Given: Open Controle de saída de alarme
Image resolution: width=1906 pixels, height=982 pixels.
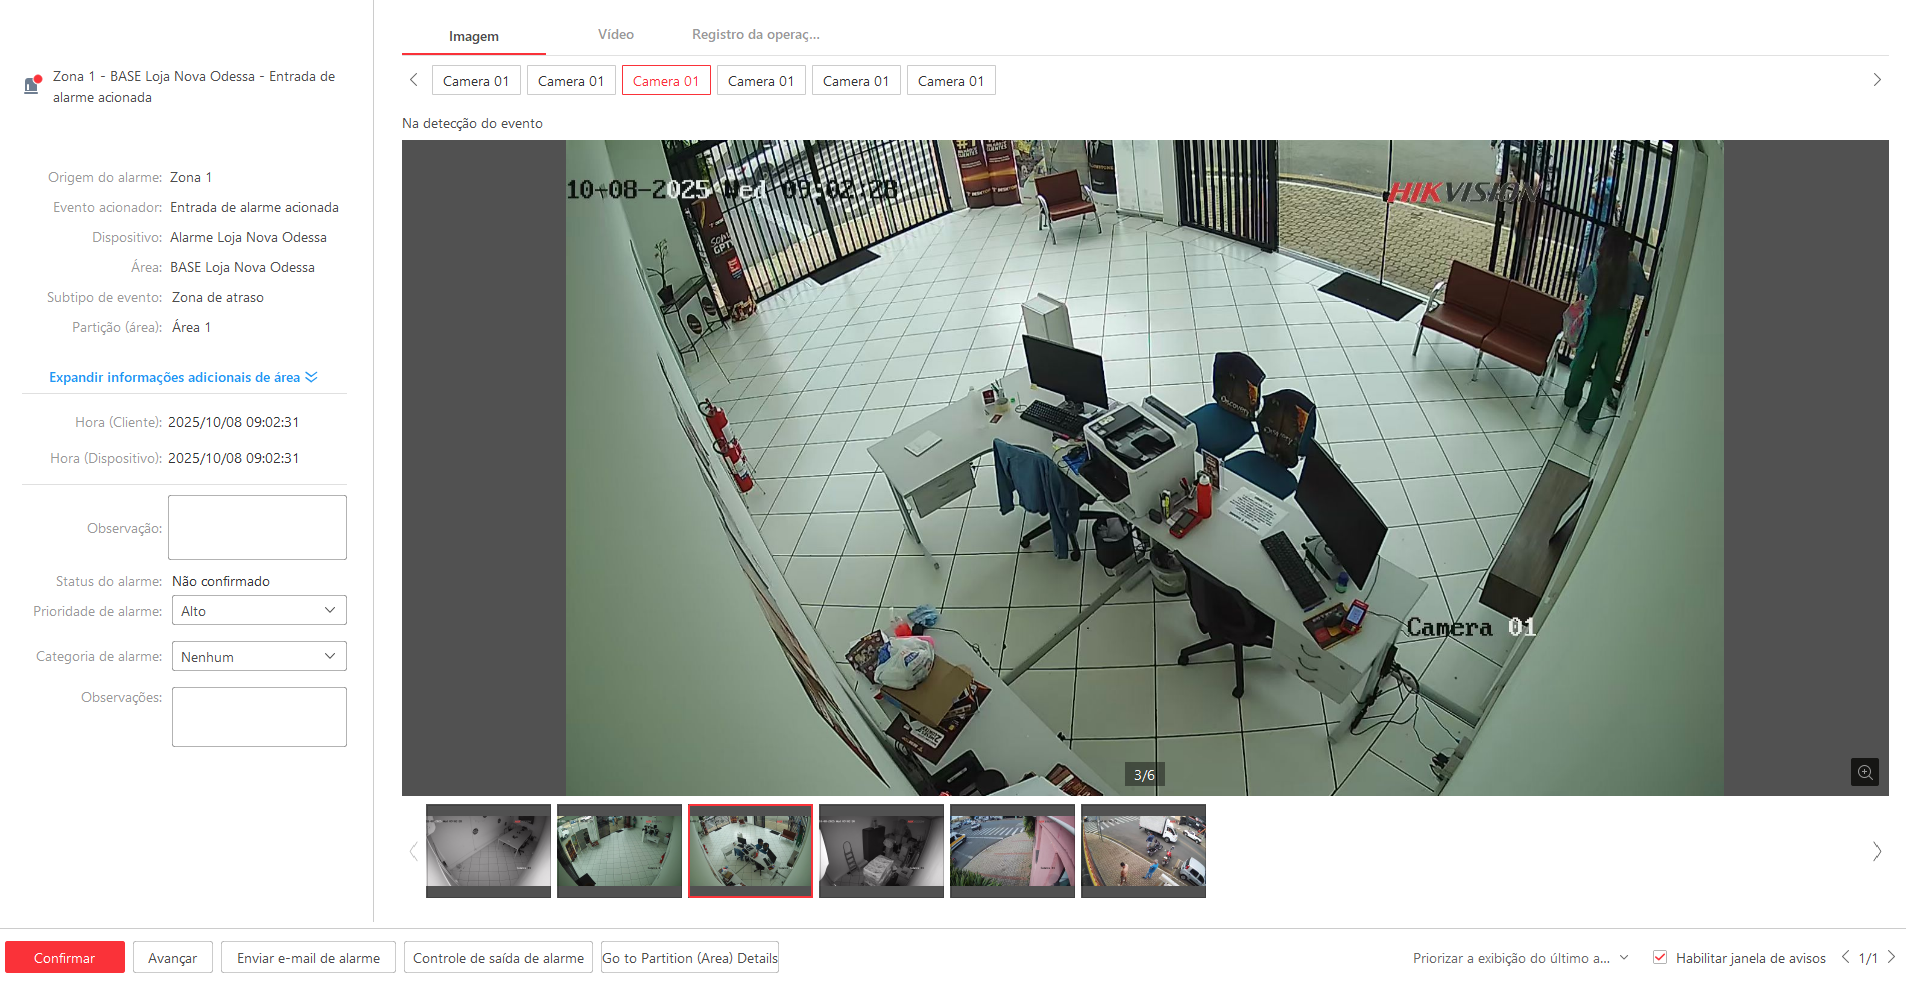Looking at the screenshot, I should click(498, 958).
